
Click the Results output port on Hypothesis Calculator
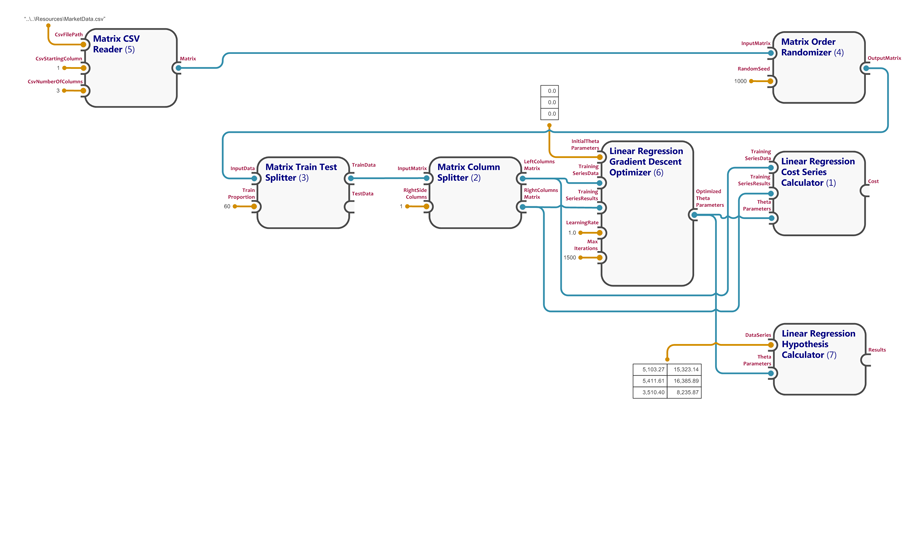pos(866,360)
